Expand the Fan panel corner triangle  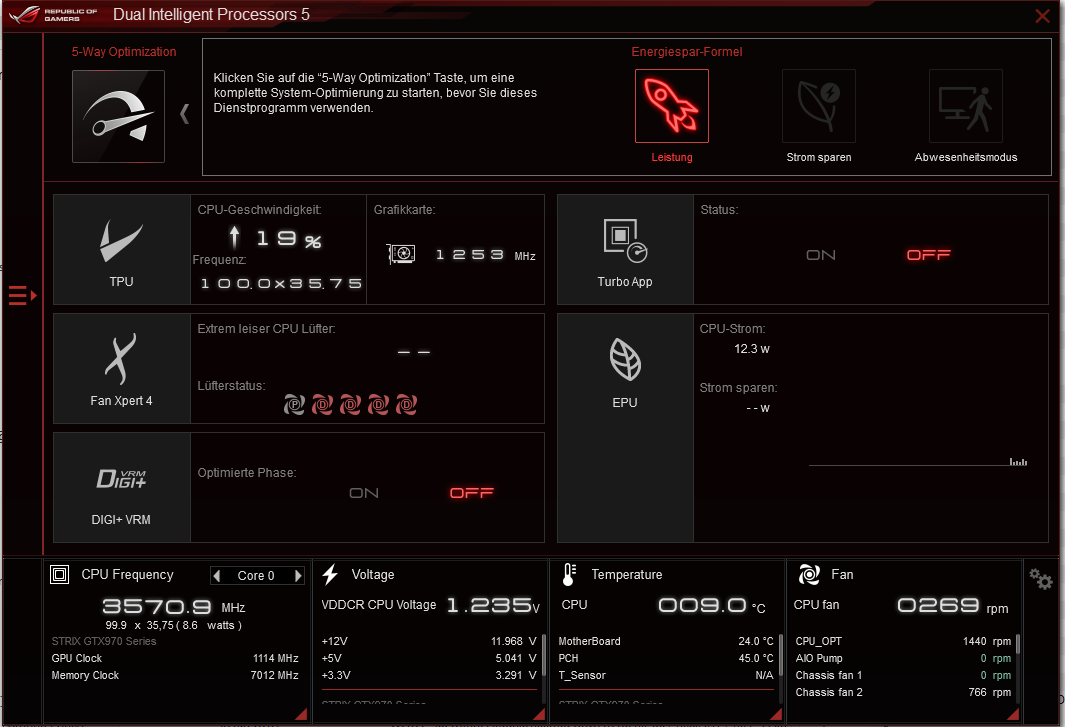1013,714
